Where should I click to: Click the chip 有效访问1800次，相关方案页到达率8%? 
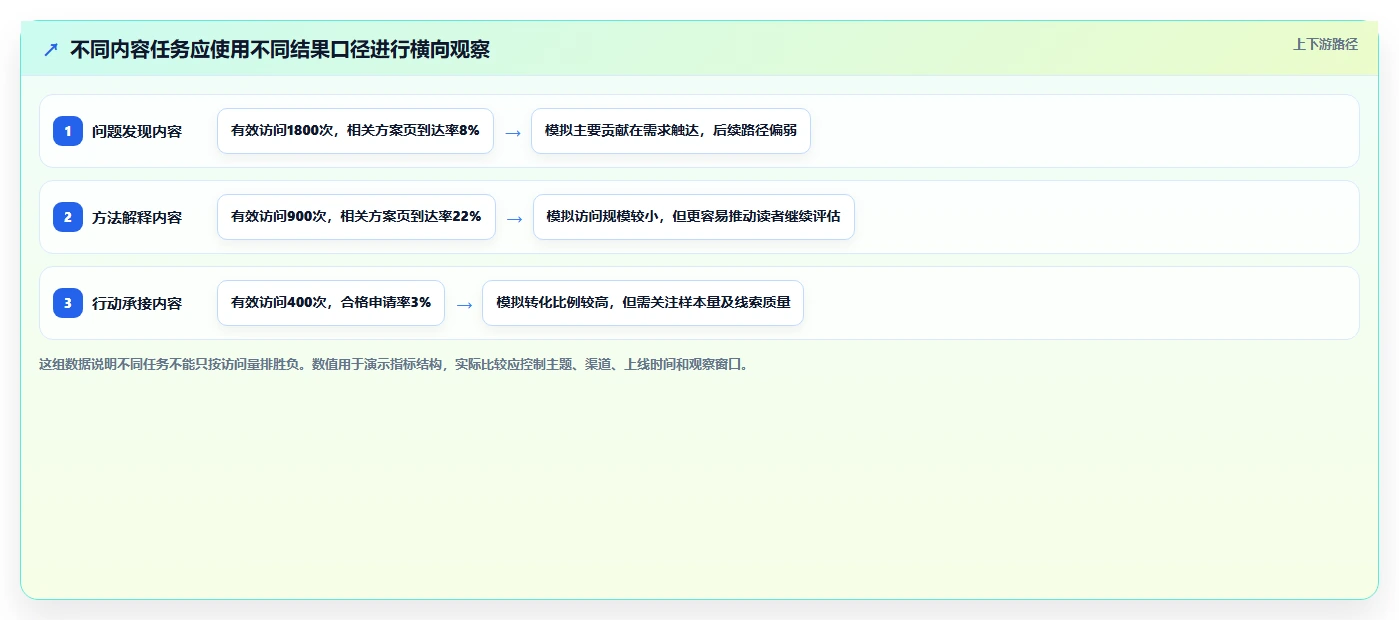click(x=355, y=131)
